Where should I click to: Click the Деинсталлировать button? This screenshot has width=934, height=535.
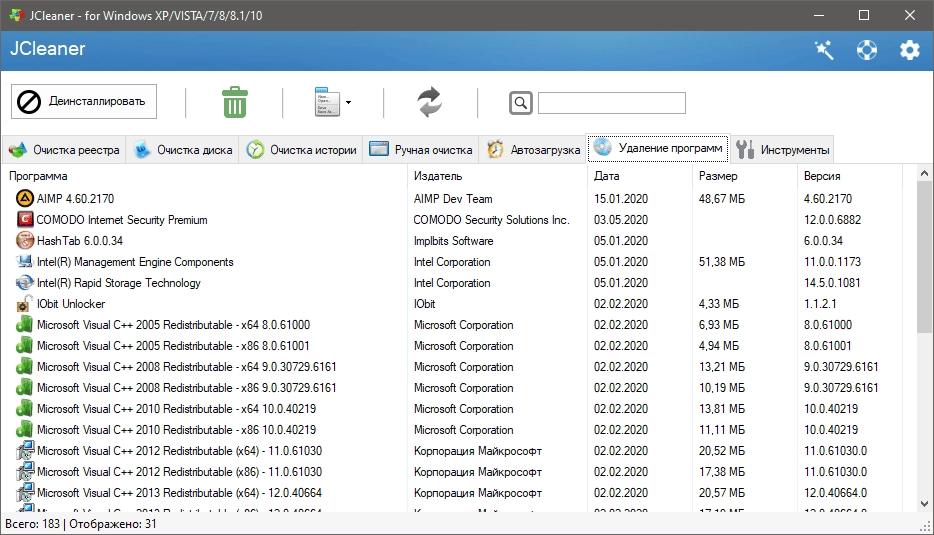[x=84, y=102]
